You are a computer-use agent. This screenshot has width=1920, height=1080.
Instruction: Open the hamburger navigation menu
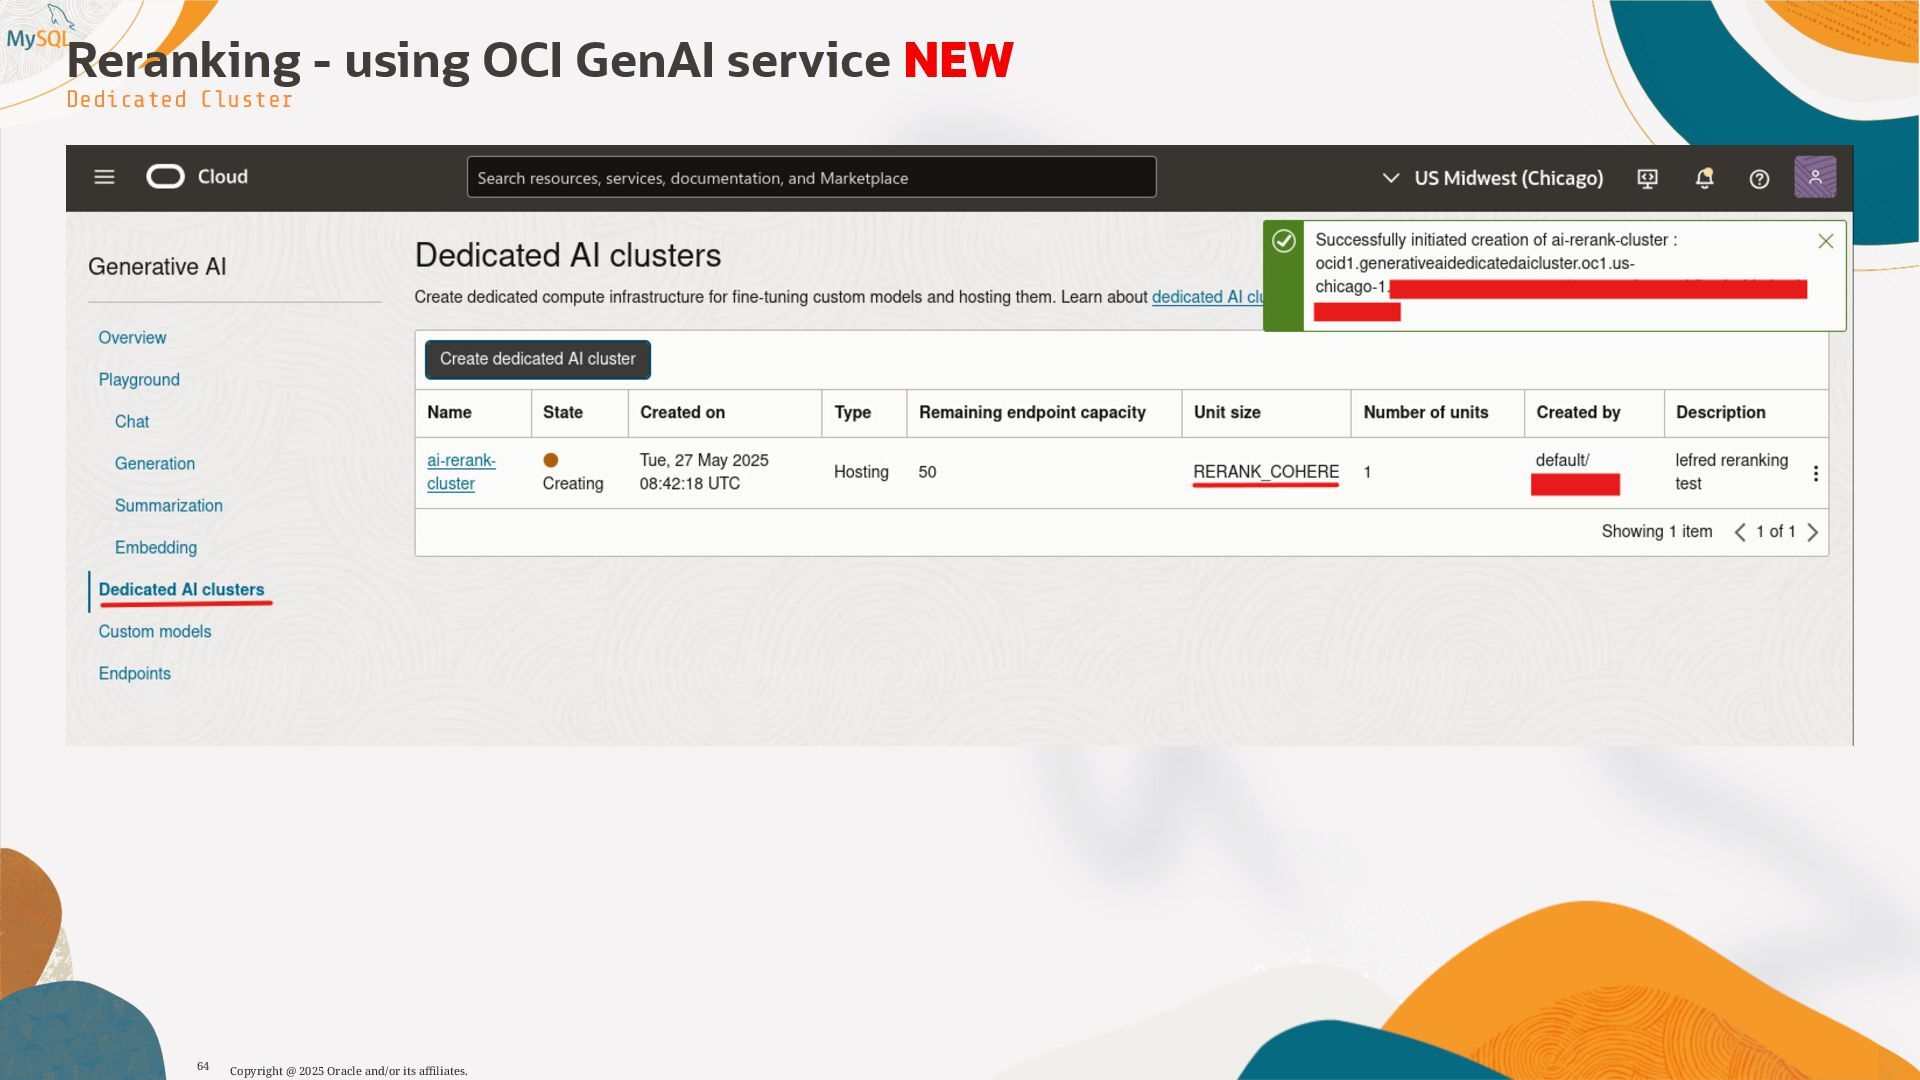[104, 177]
